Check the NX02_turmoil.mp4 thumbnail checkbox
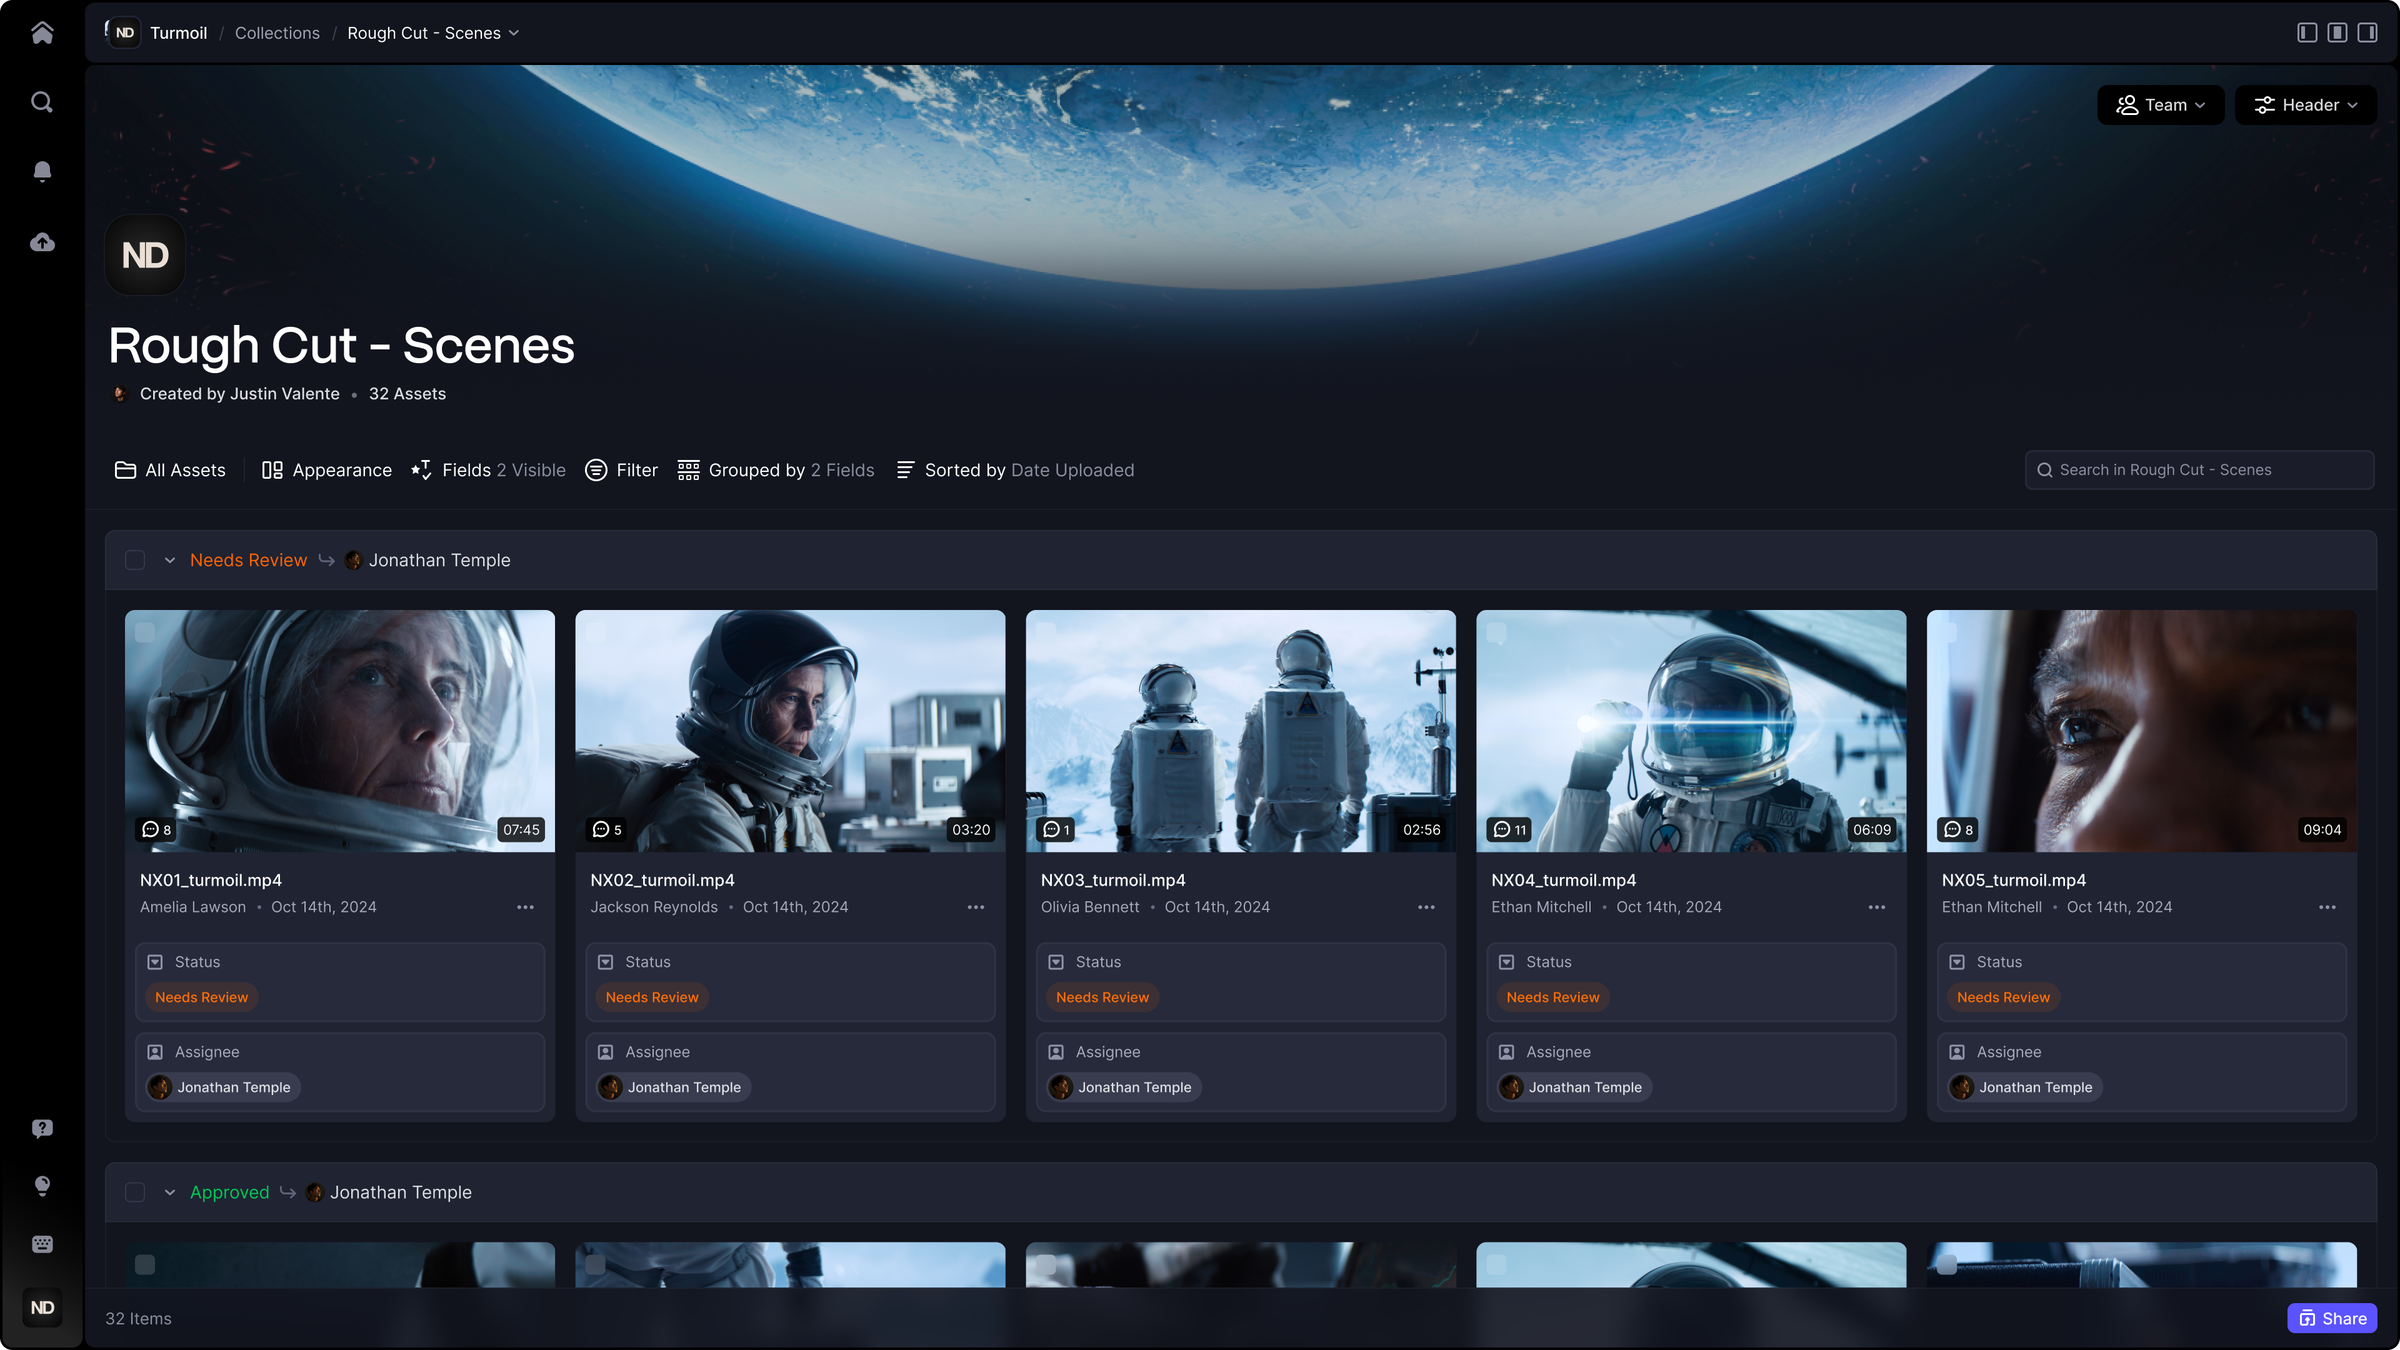Screen dimensions: 2400x1350 pyautogui.click(x=596, y=632)
